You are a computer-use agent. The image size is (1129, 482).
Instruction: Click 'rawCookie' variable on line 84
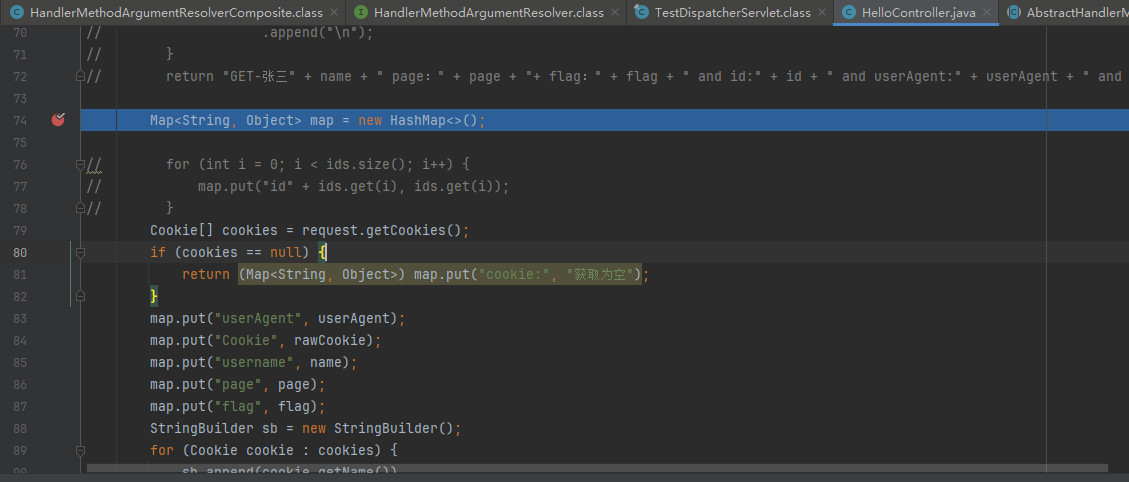(x=334, y=340)
